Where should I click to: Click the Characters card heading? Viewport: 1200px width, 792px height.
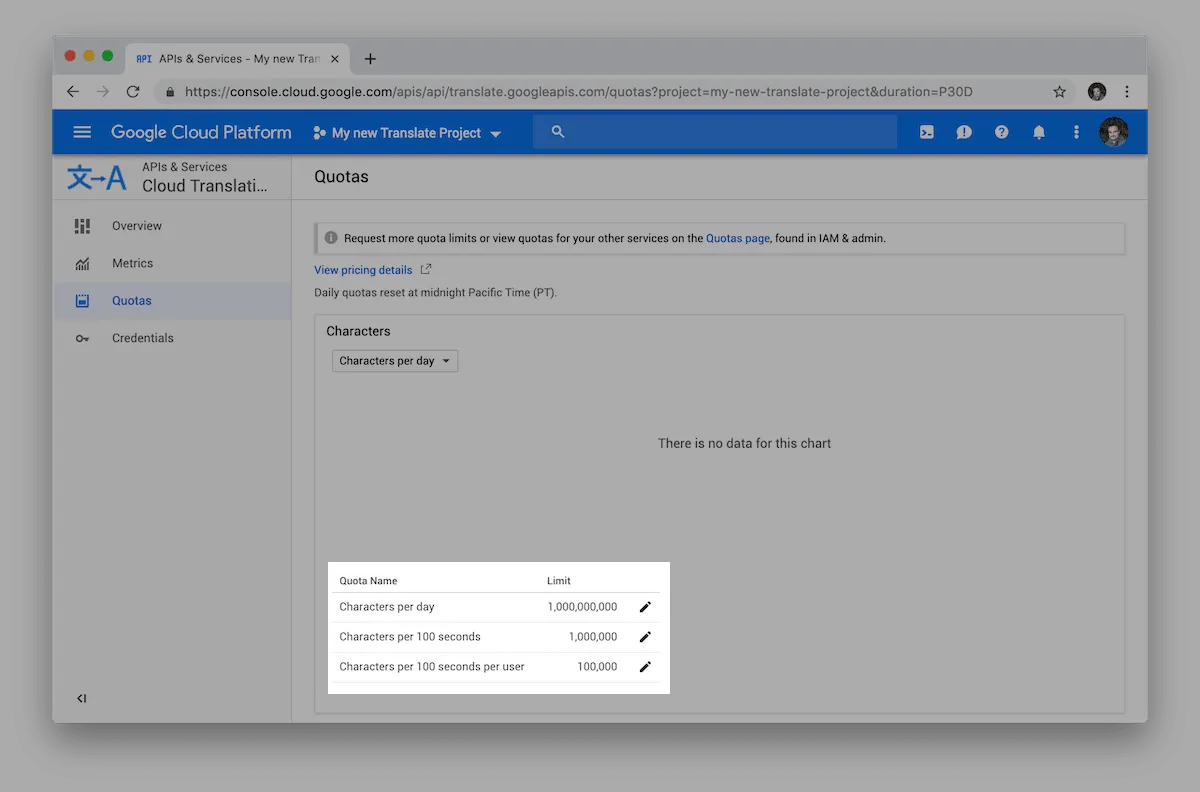358,331
